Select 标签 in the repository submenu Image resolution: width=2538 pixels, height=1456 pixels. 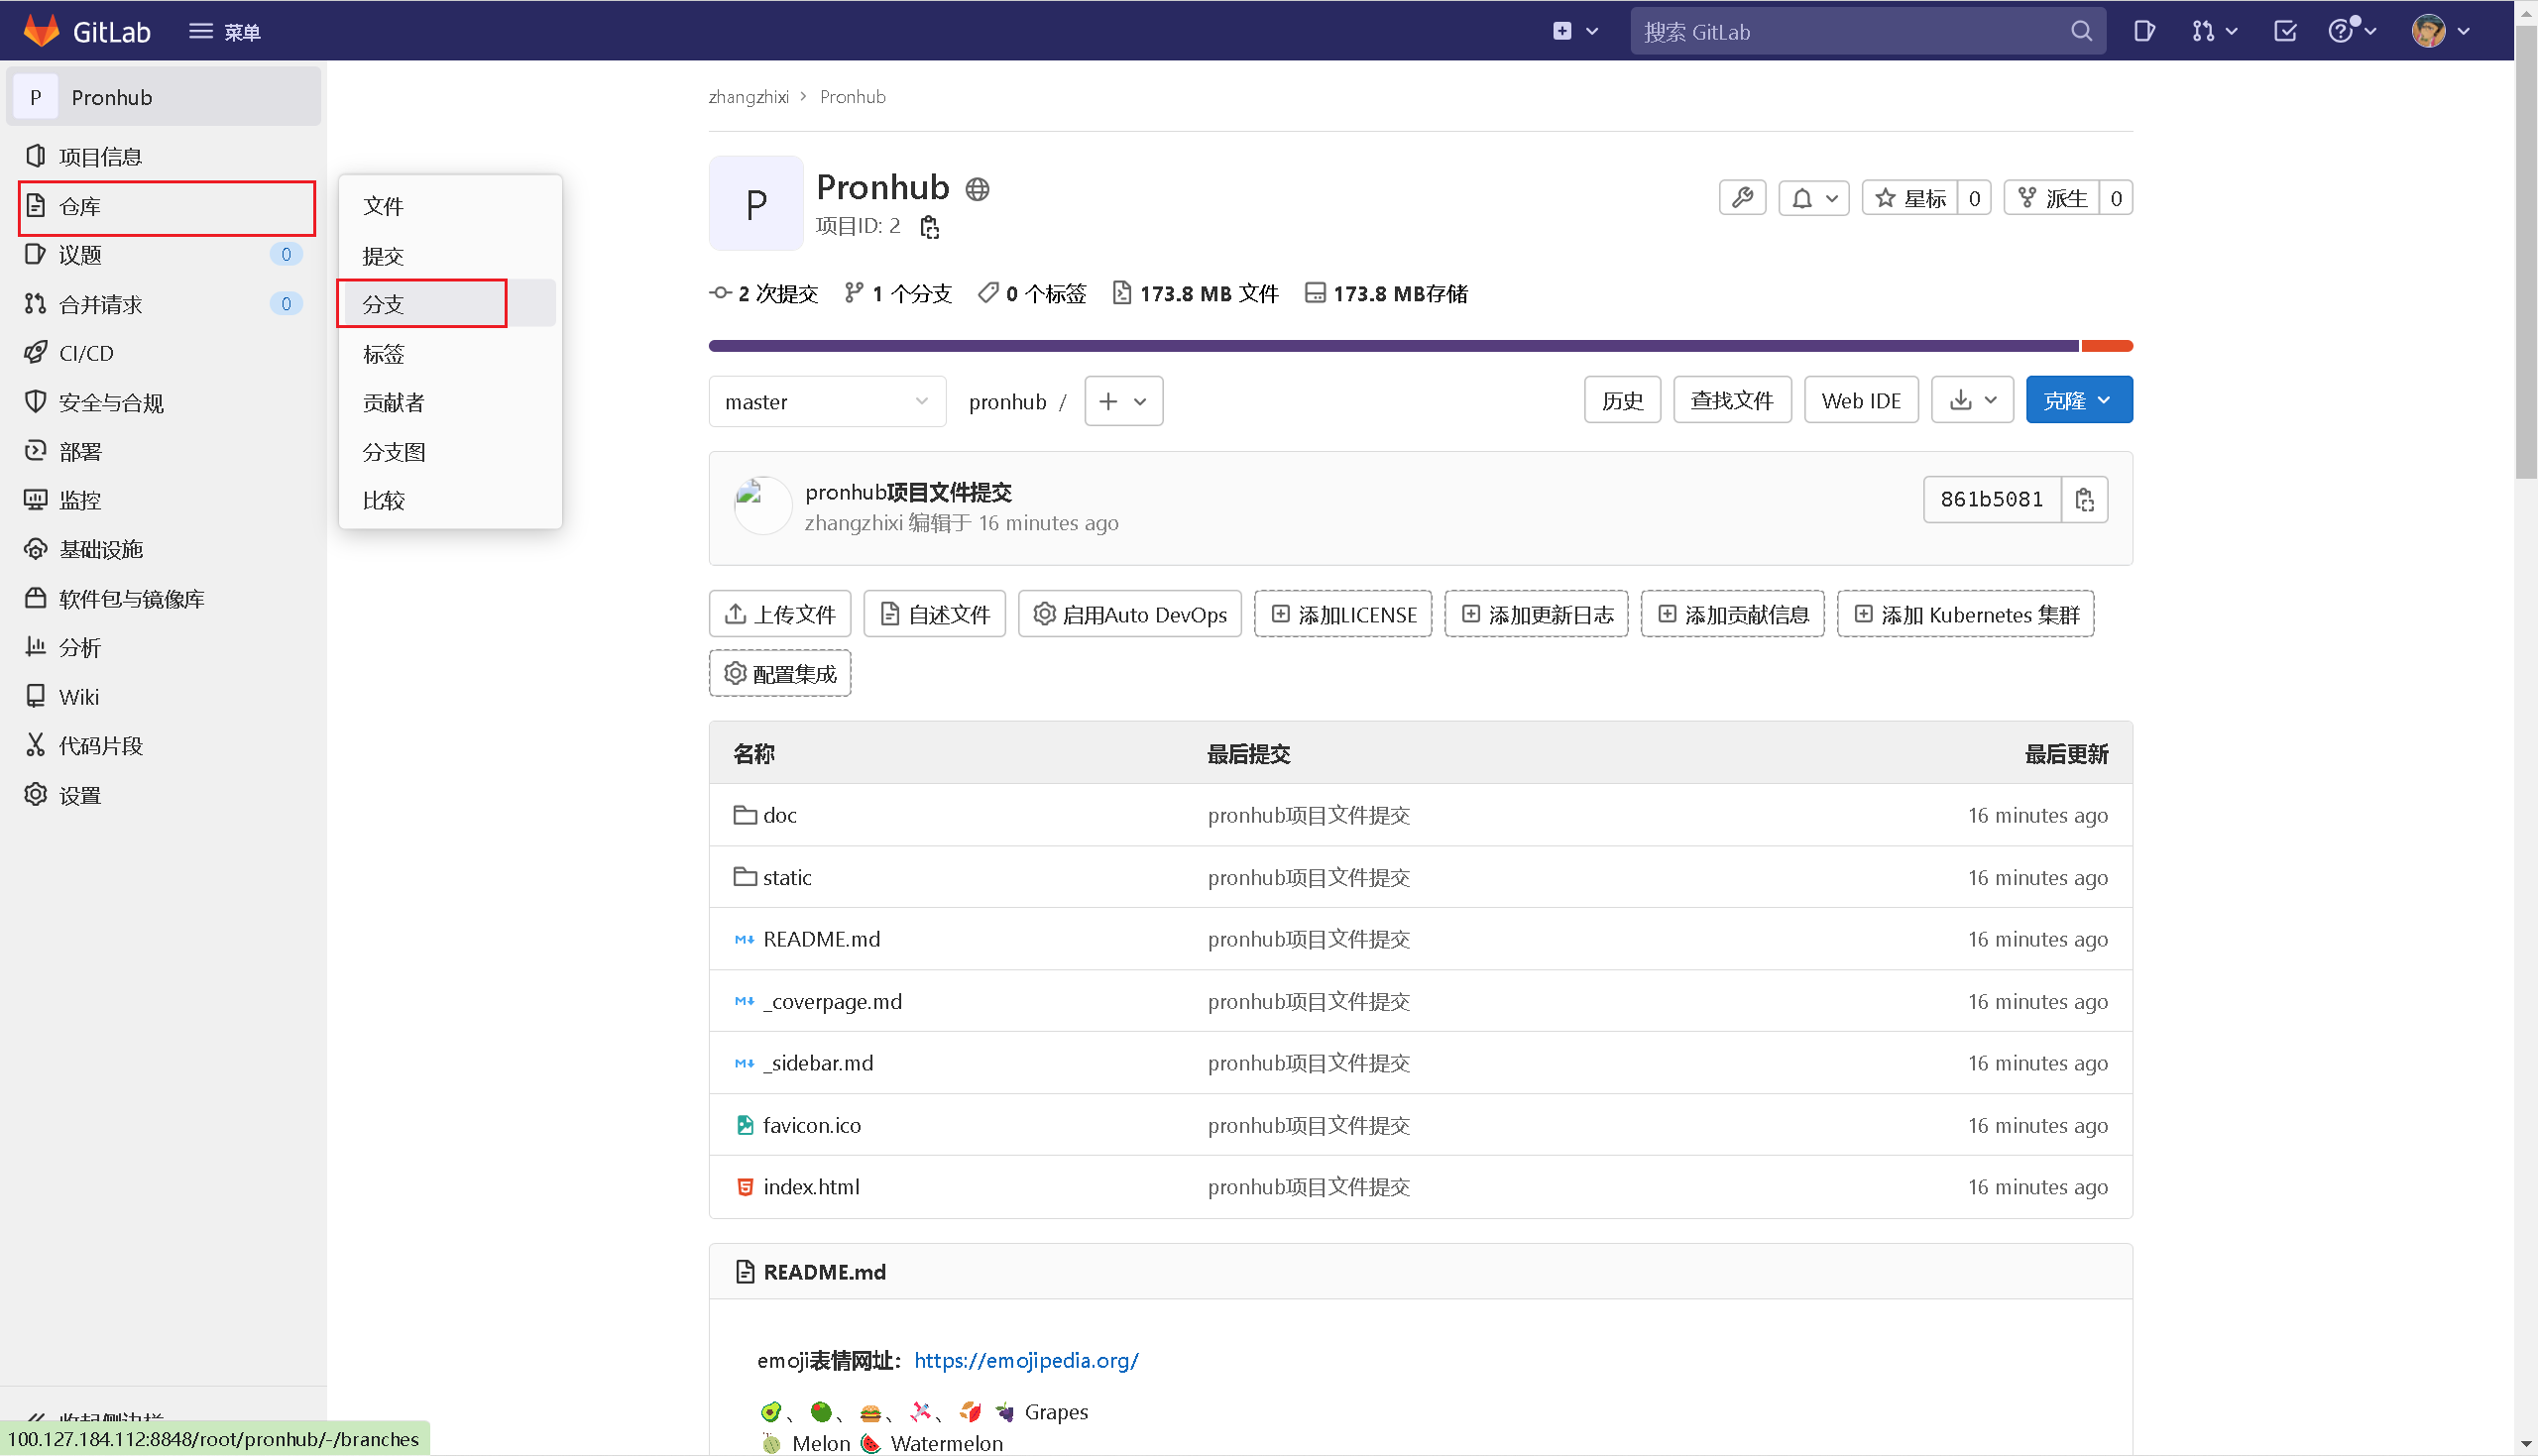[x=384, y=354]
